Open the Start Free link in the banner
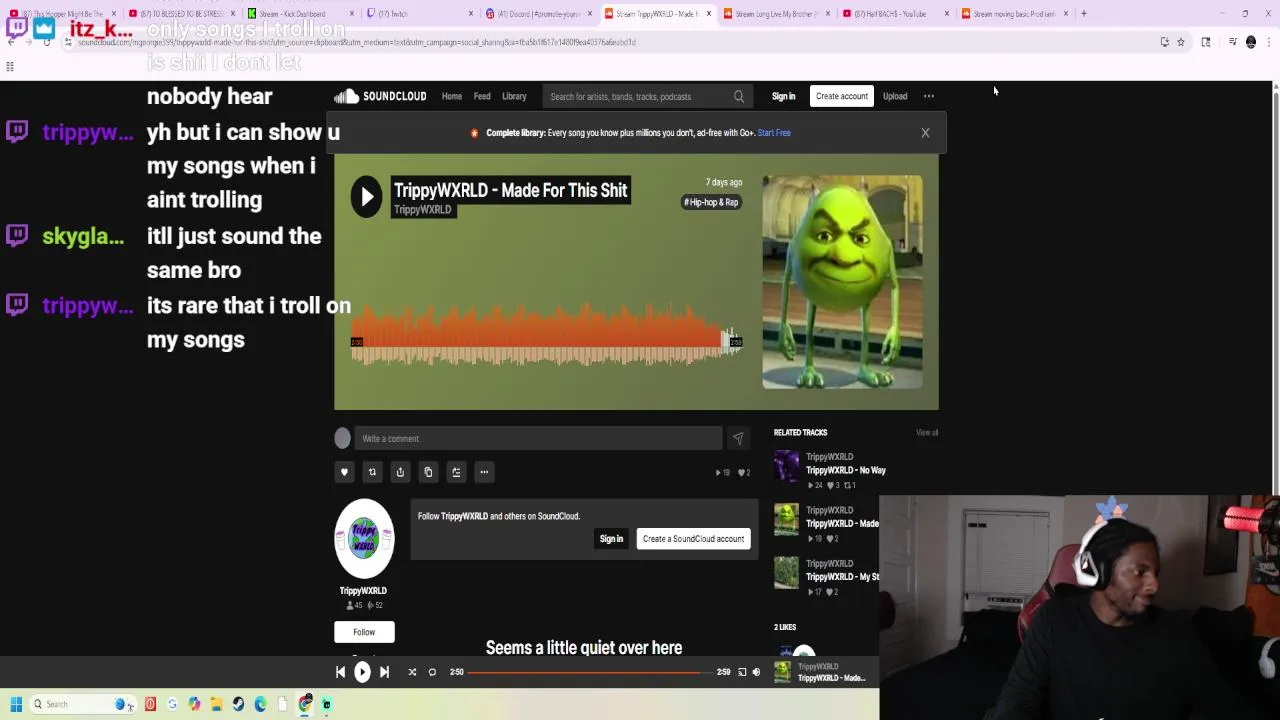 (774, 132)
